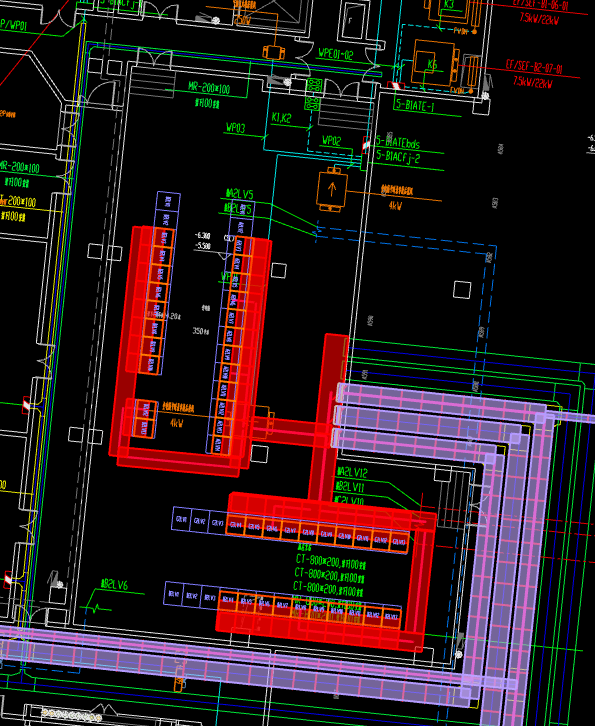This screenshot has height=726, width=595.
Task: Pick the WP02 circuit label
Action: coord(332,141)
